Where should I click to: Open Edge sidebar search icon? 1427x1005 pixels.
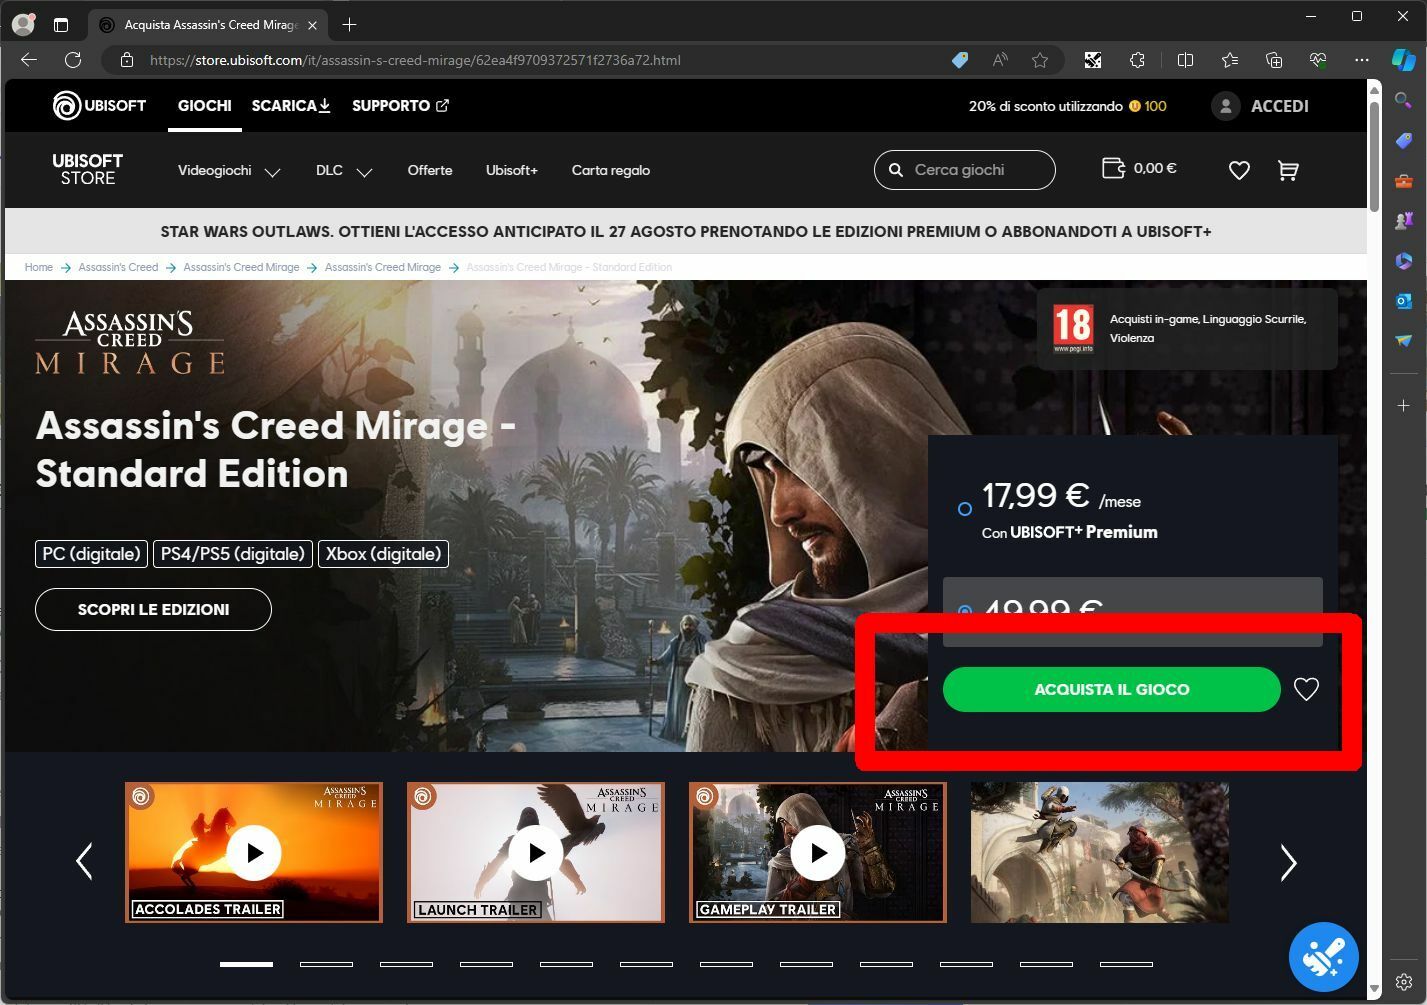pyautogui.click(x=1404, y=100)
